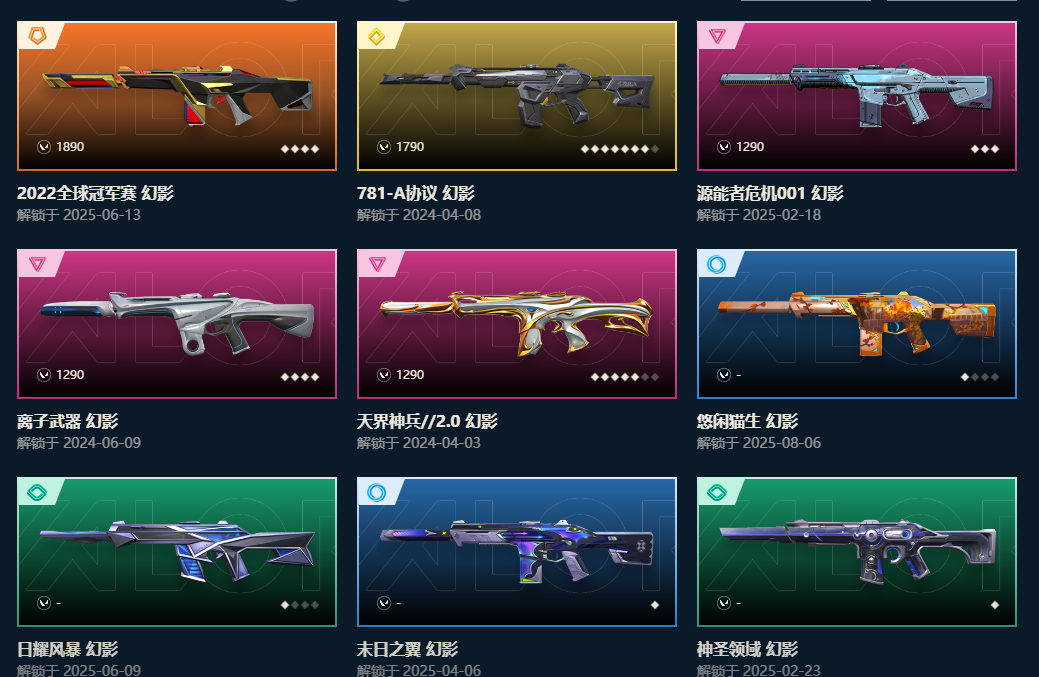This screenshot has width=1039, height=677.
Task: Click the VP currency icon beside 1790
Action: pos(384,147)
